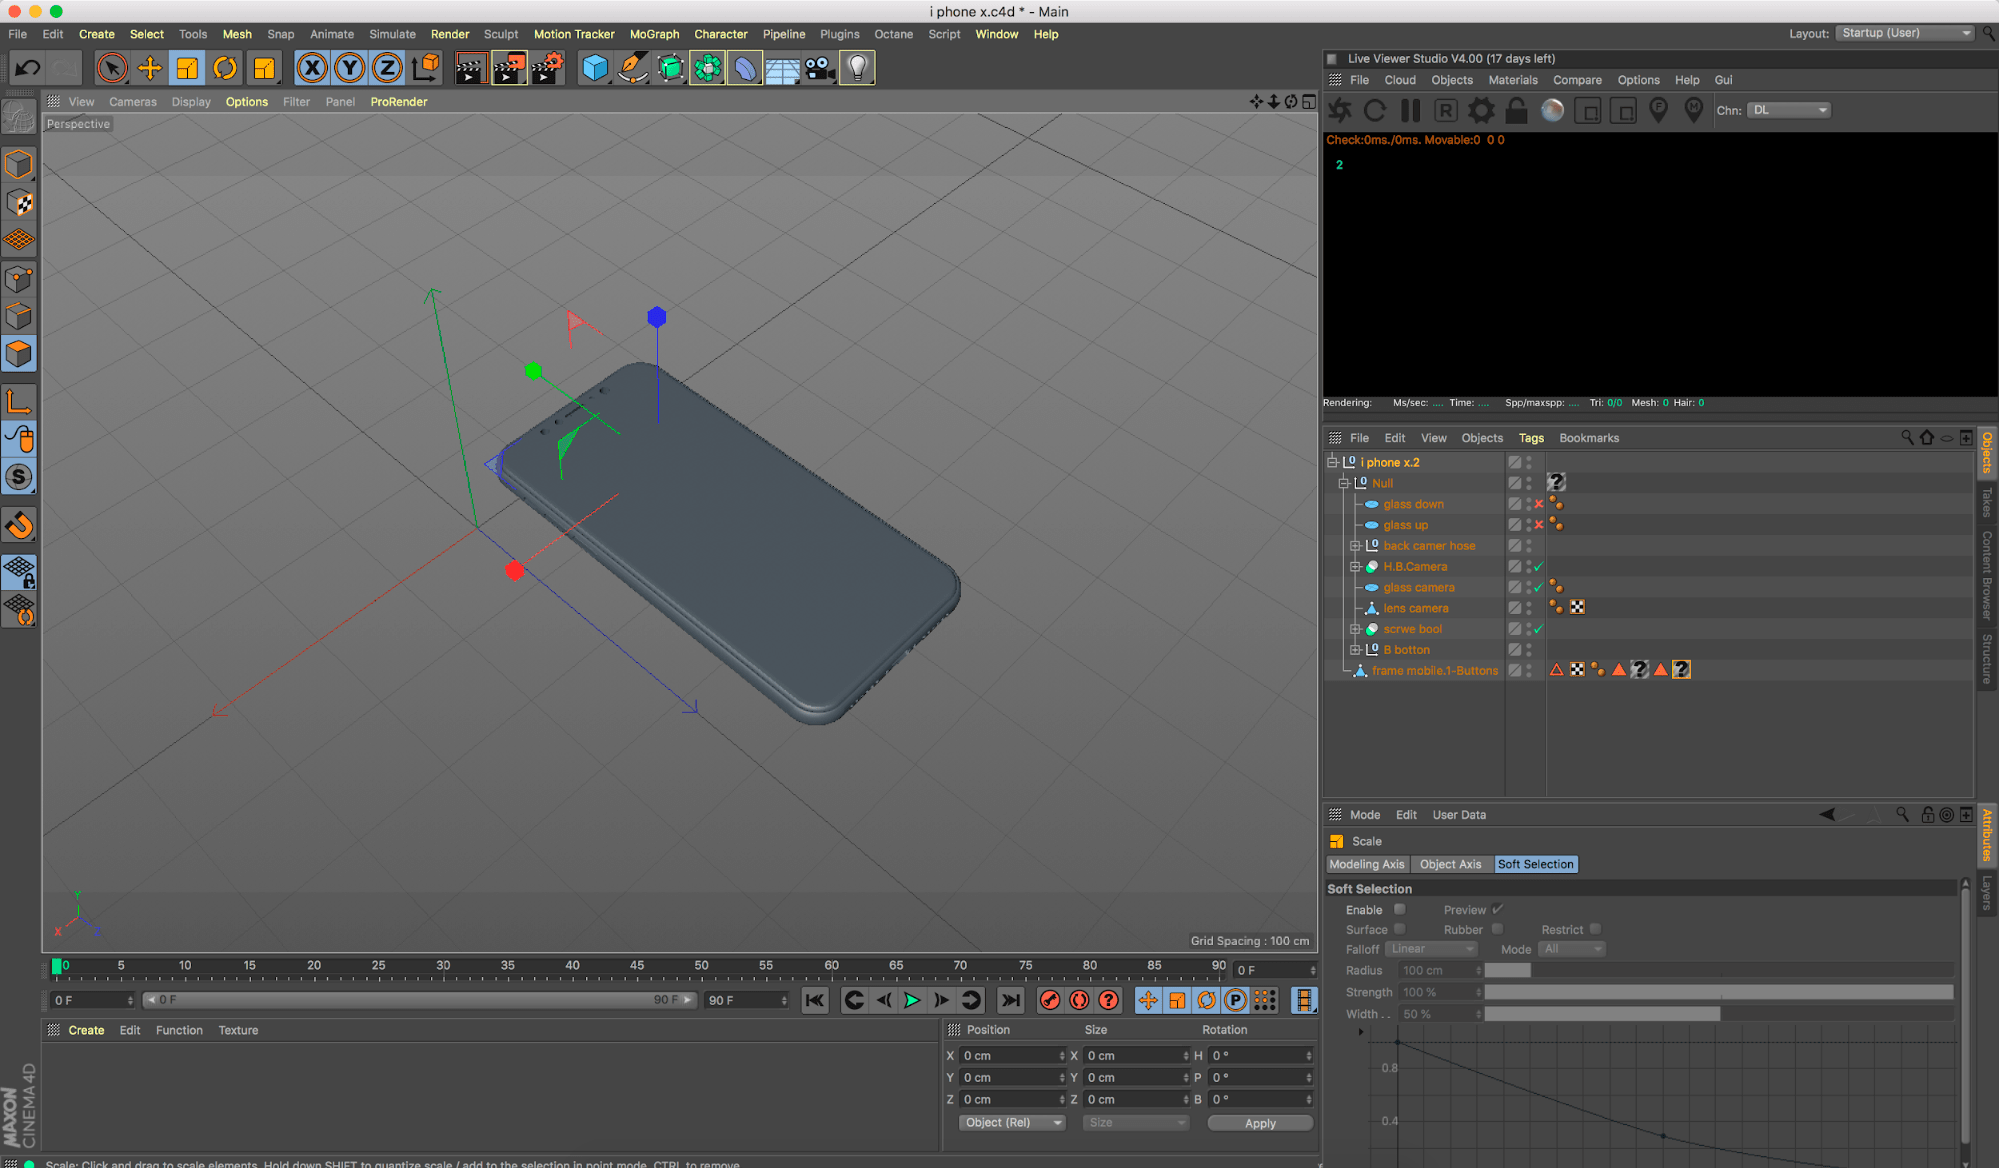Toggle the X axis lock icon

click(312, 68)
